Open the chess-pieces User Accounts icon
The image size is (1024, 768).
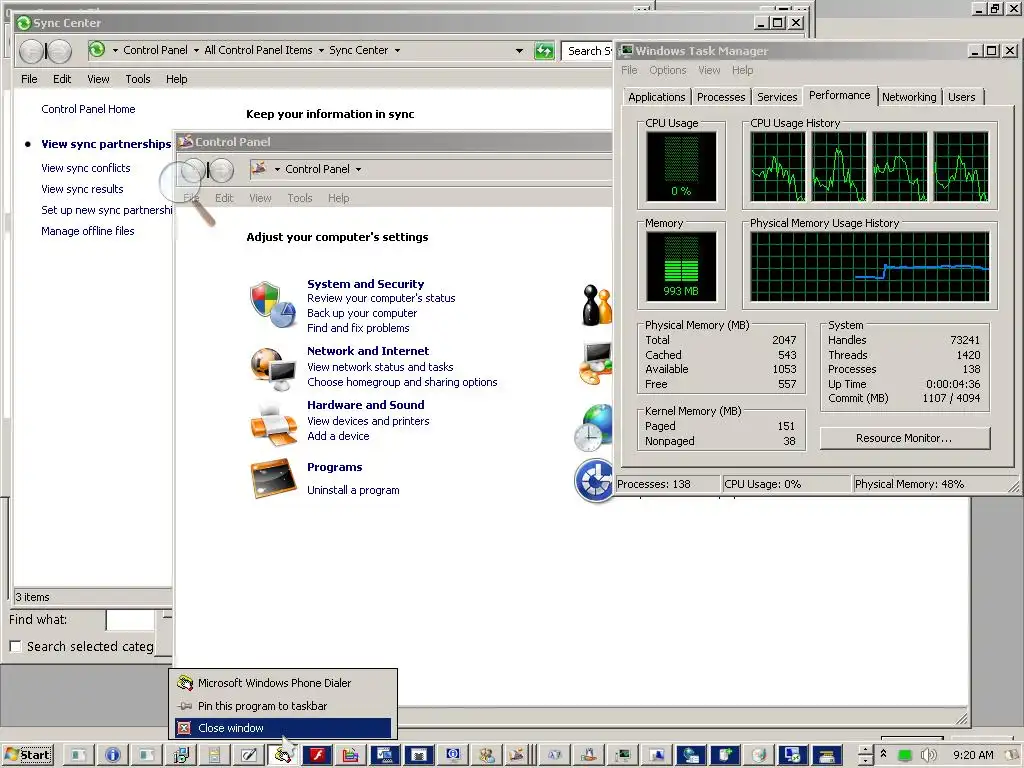tap(597, 304)
